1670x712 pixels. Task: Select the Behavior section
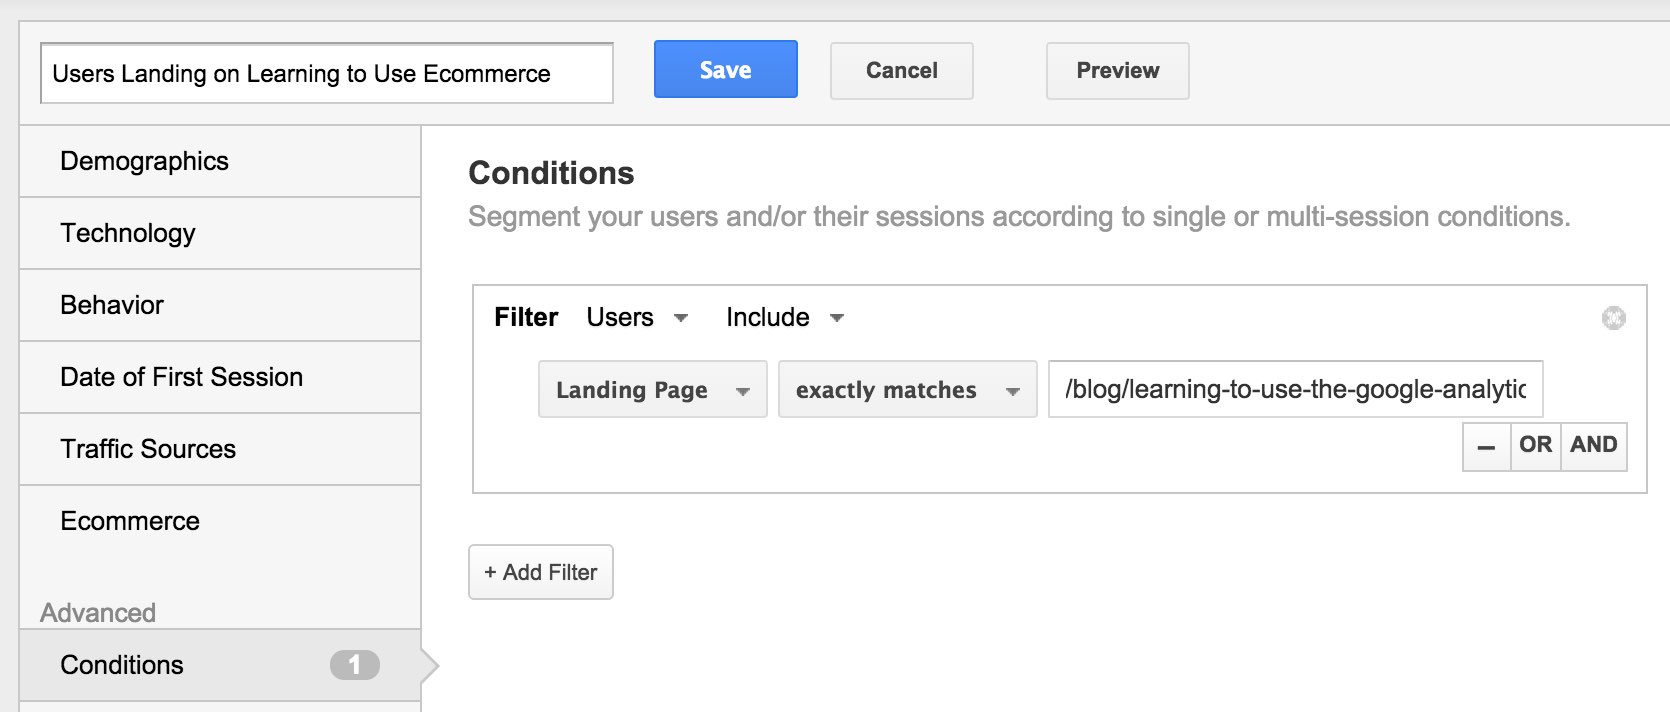click(x=220, y=305)
